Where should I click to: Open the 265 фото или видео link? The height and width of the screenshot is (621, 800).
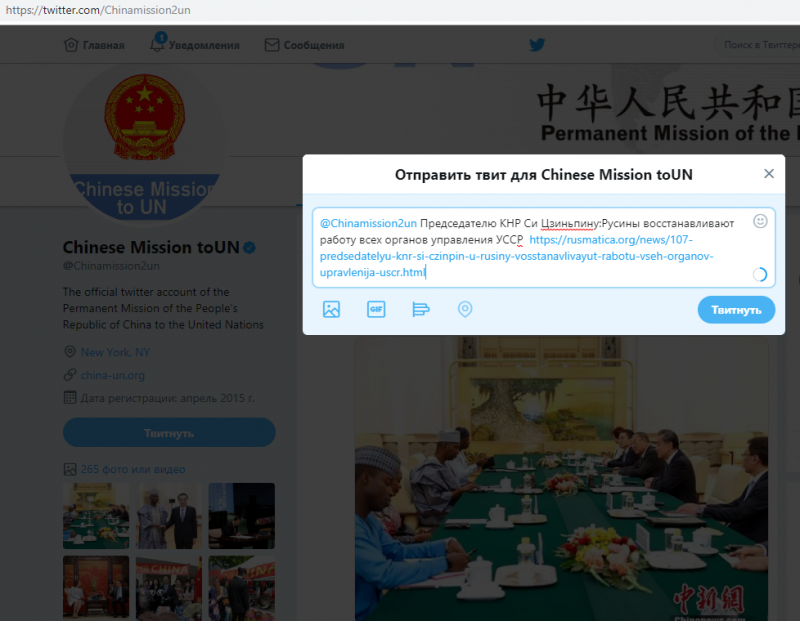133,469
